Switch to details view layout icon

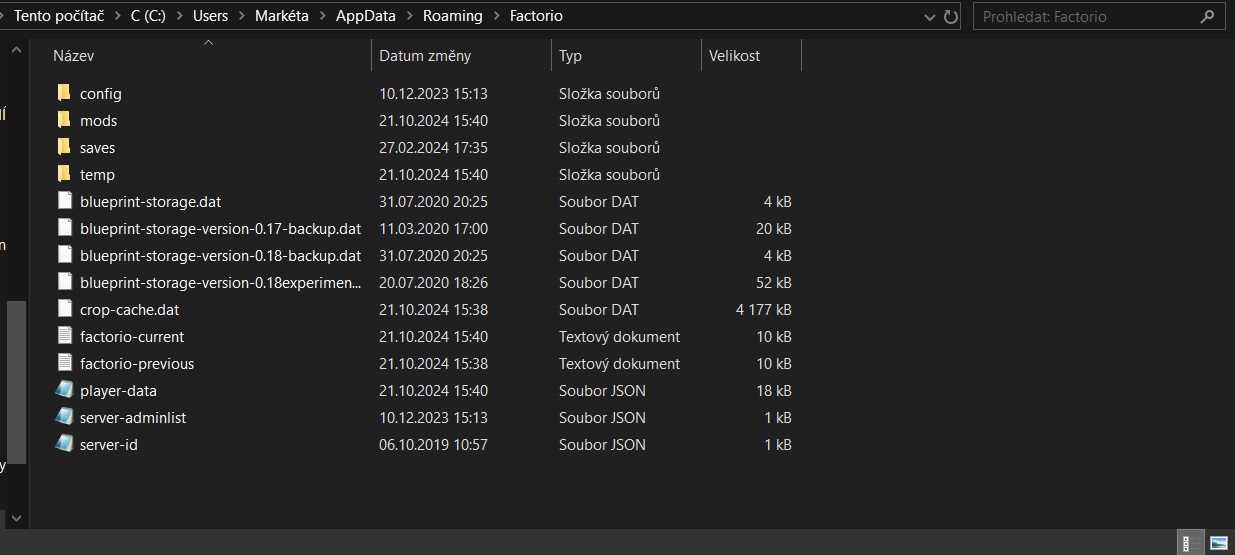[x=1192, y=544]
